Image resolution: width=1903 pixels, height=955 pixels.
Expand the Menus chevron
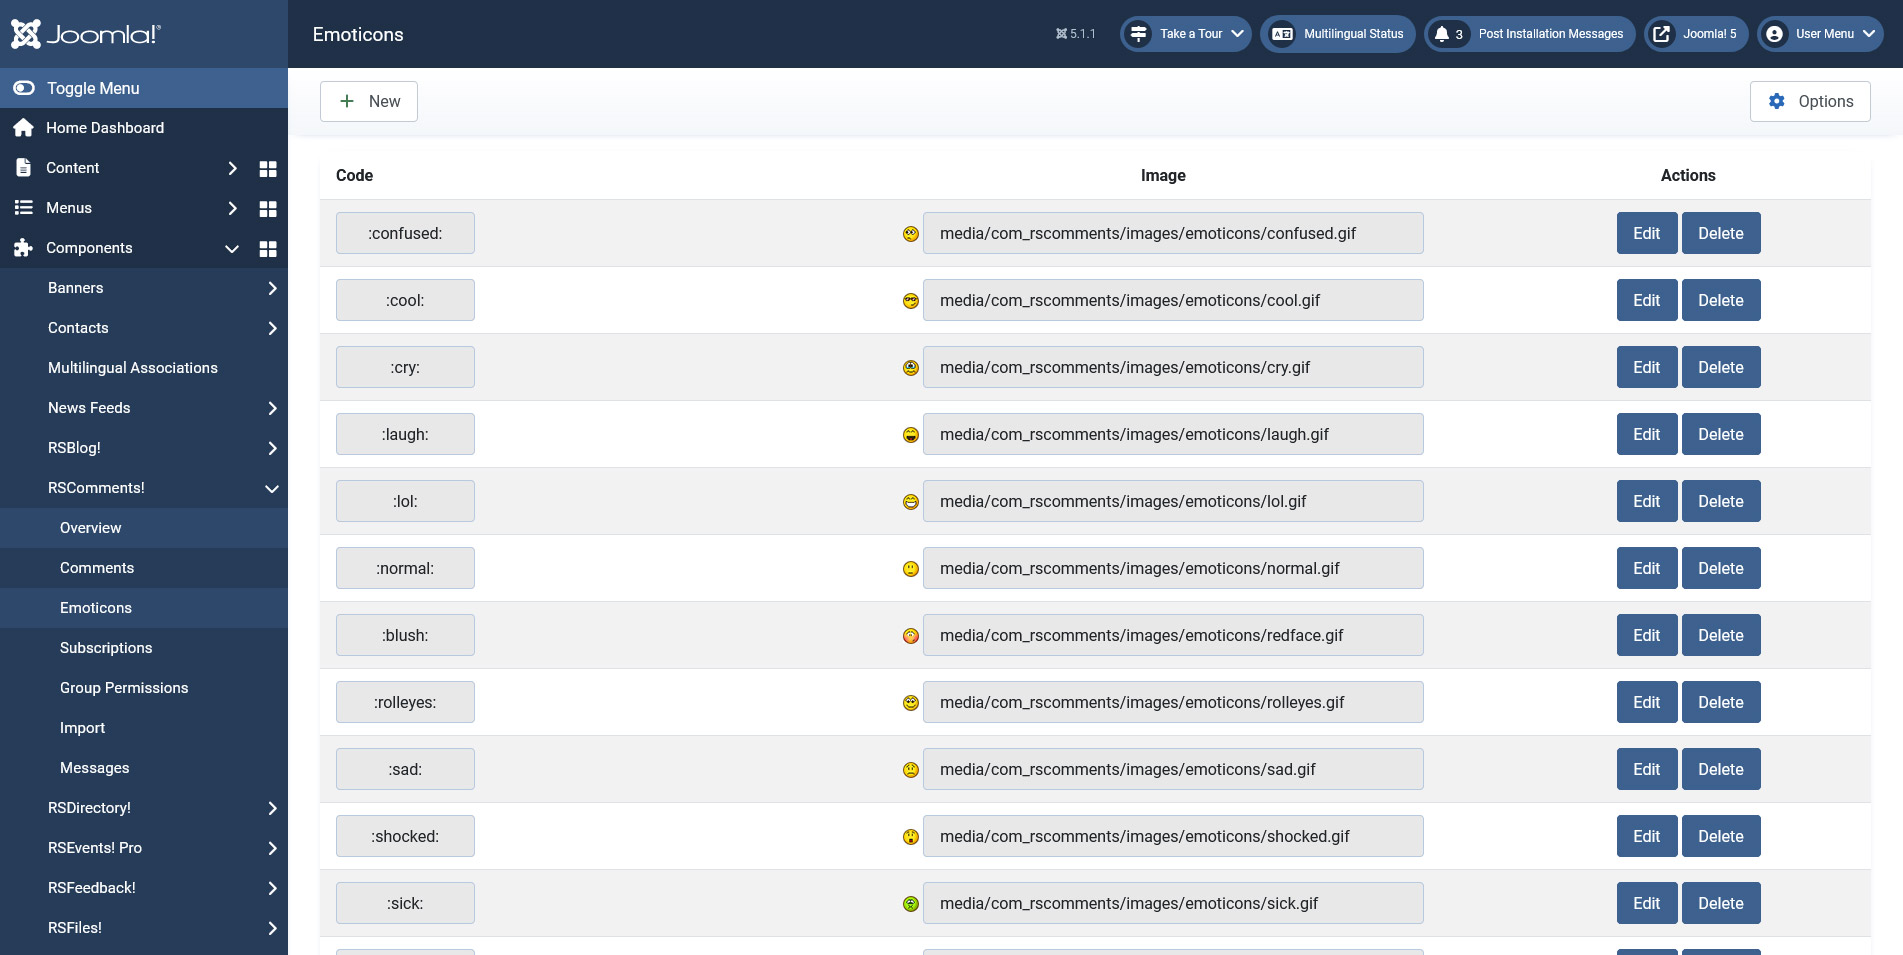[x=232, y=208]
